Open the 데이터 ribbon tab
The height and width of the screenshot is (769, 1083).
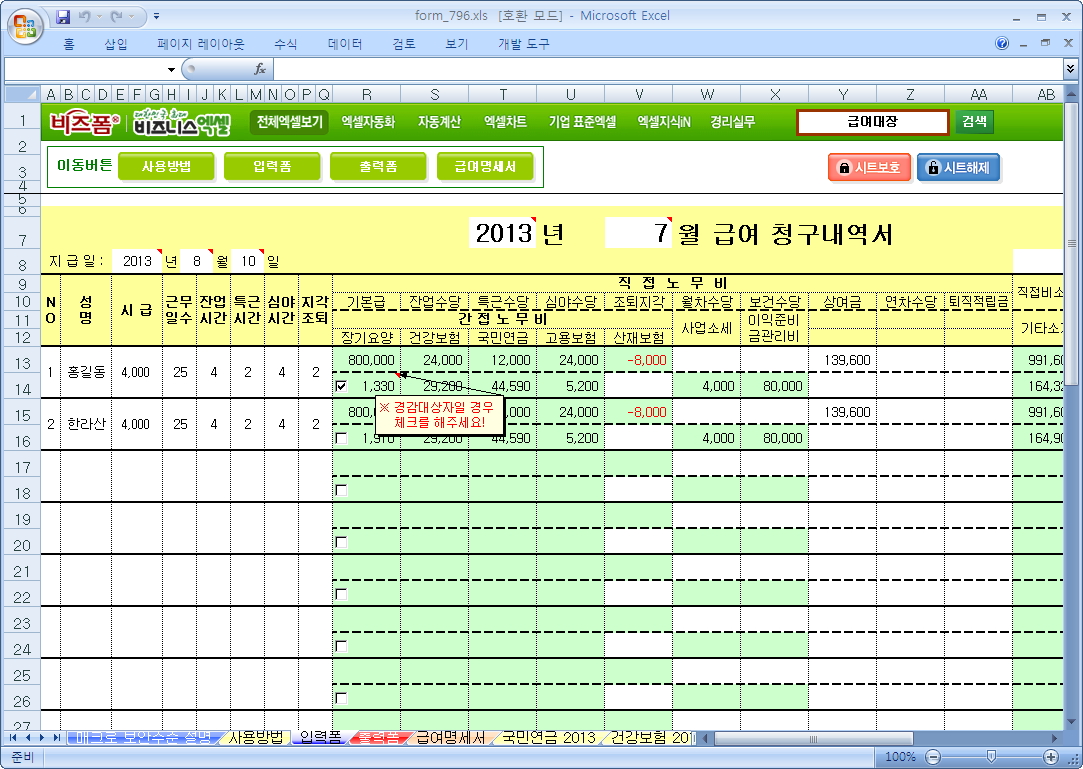coord(345,44)
